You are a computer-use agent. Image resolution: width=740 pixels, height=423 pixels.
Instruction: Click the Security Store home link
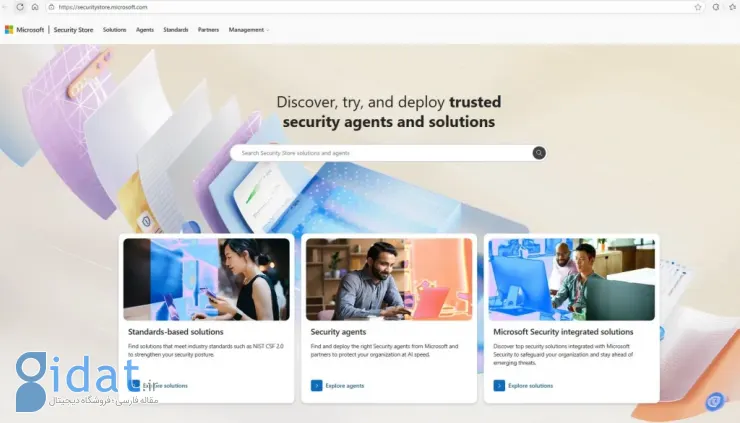pyautogui.click(x=73, y=30)
